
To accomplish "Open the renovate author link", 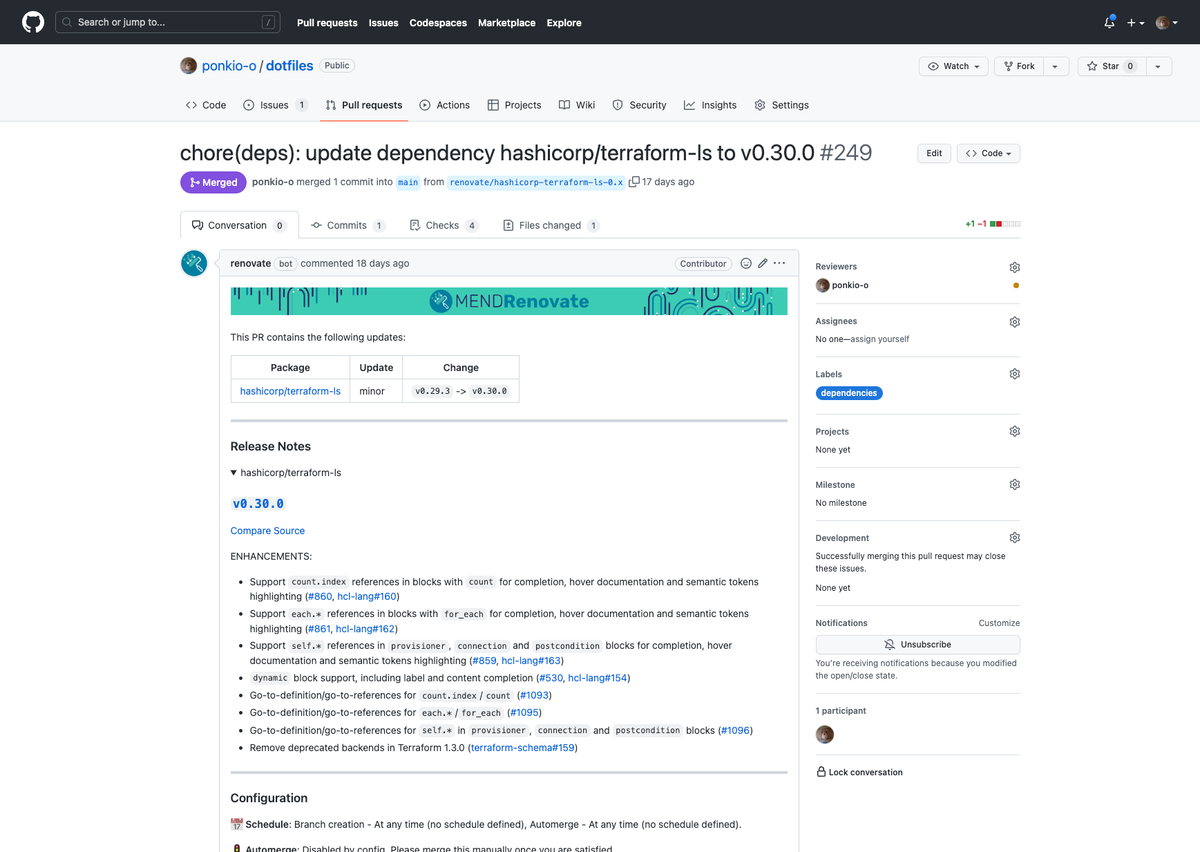I will tap(250, 263).
